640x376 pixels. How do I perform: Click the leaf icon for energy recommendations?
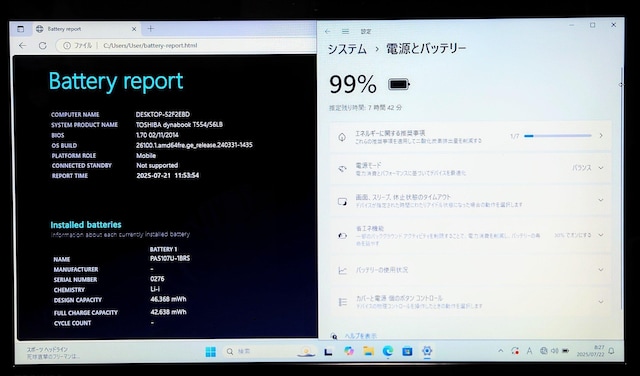pos(342,137)
